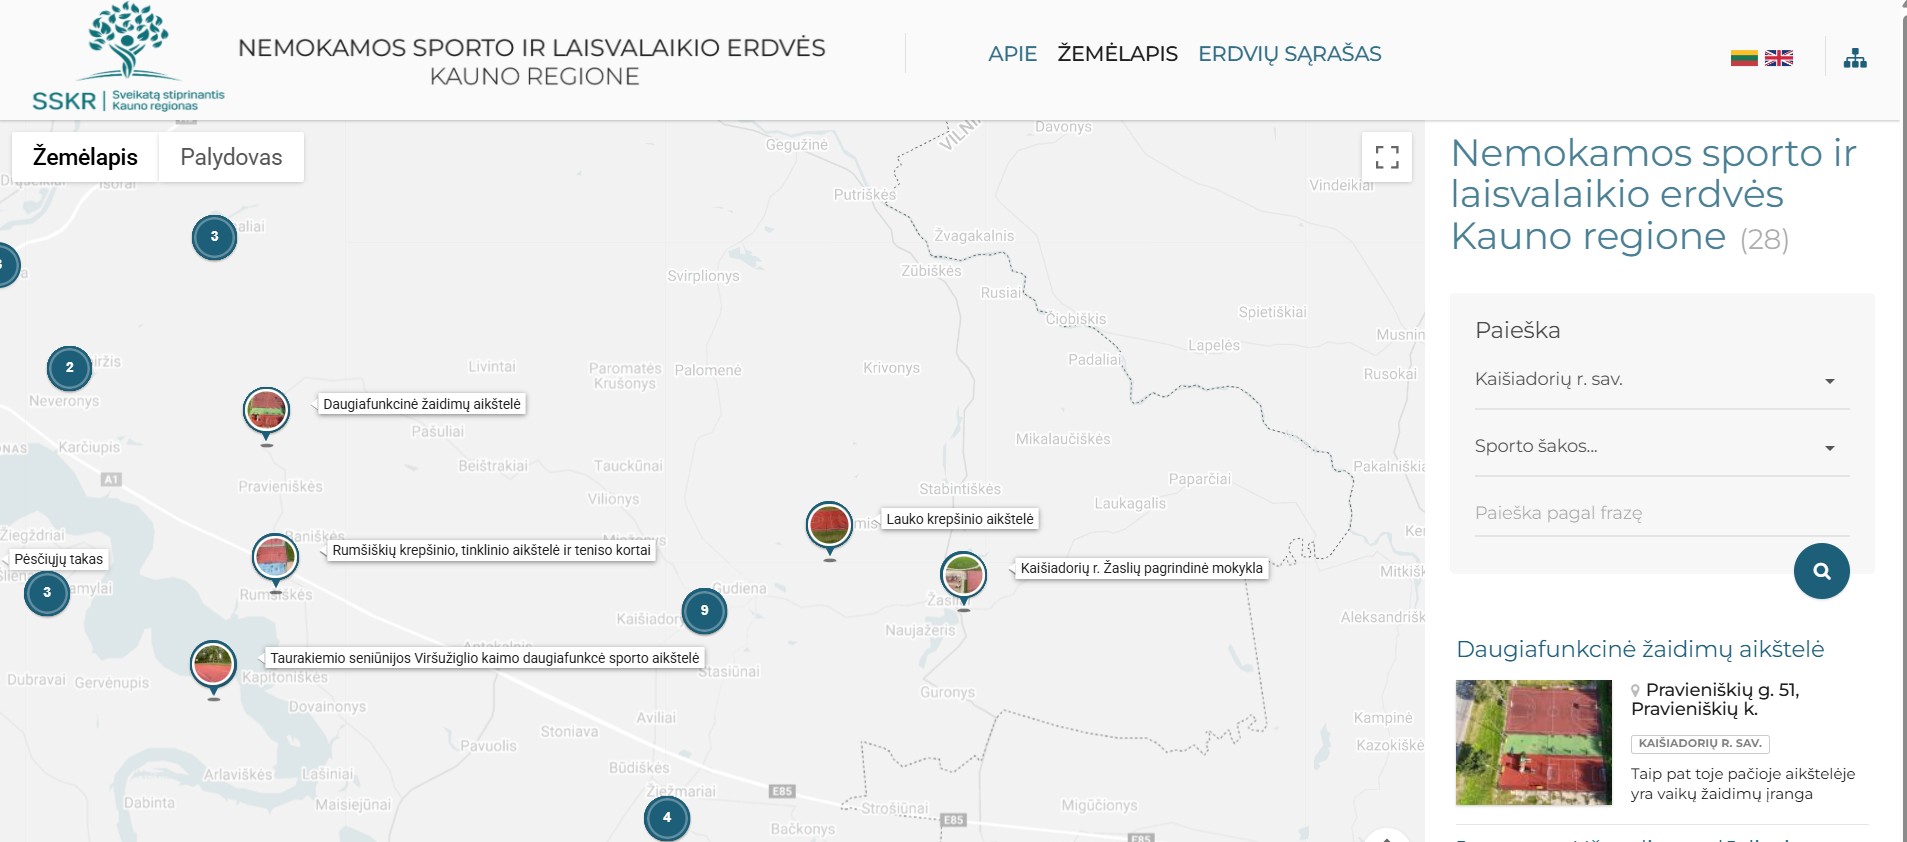Switch language to English flag
1907x842 pixels.
tap(1778, 58)
